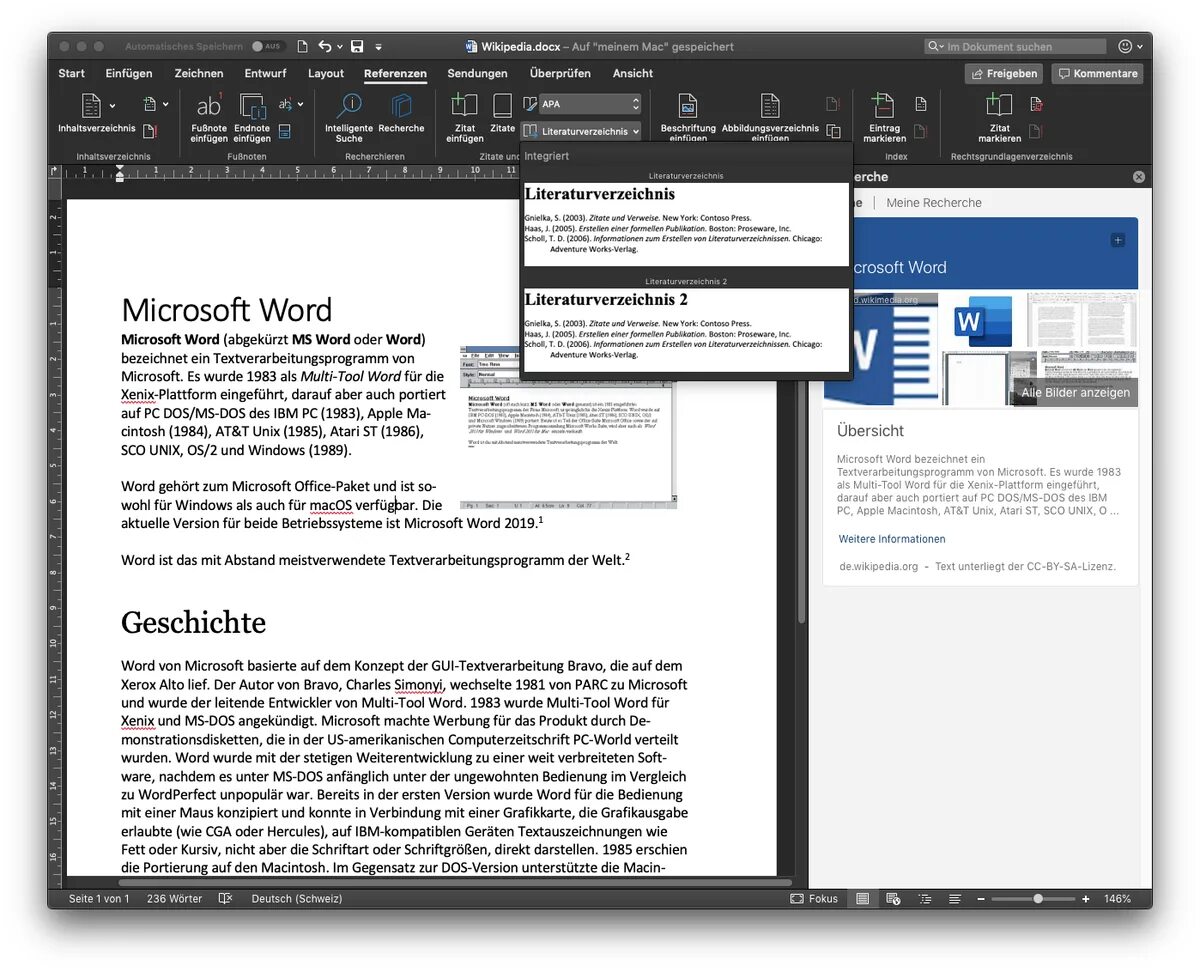Click Deutsch (Schweiz) language indicator
The width and height of the screenshot is (1200, 972).
297,899
